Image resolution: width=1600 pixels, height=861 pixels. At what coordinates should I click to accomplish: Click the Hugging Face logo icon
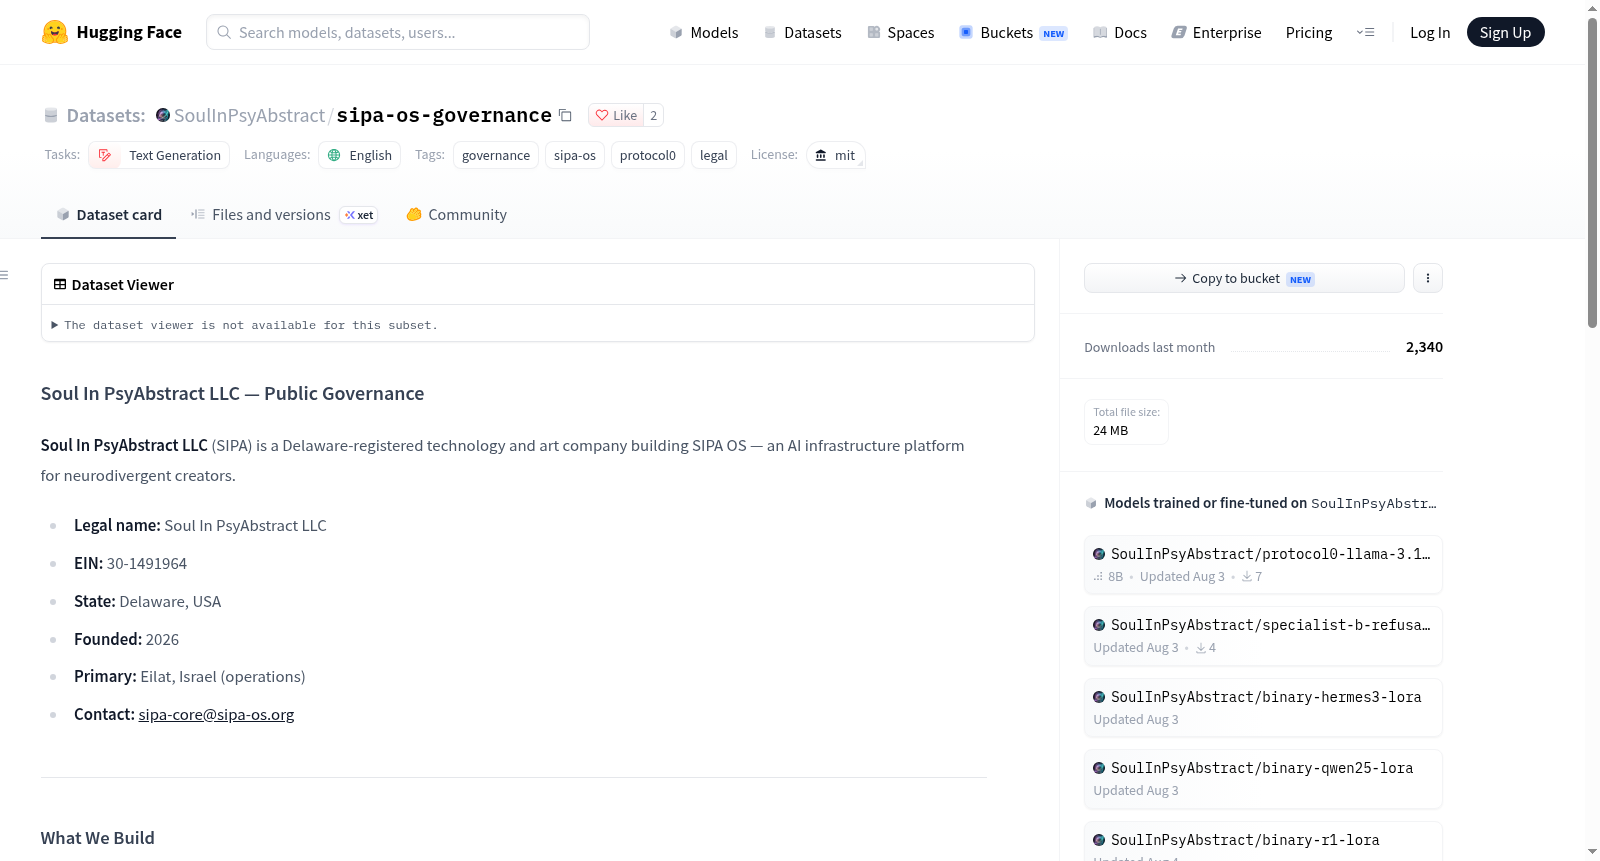point(55,32)
